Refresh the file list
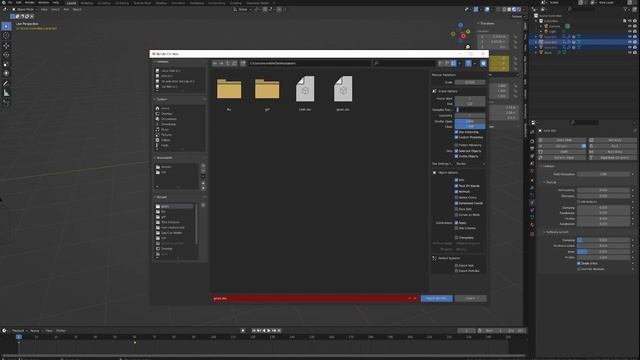640x360 pixels. point(234,63)
